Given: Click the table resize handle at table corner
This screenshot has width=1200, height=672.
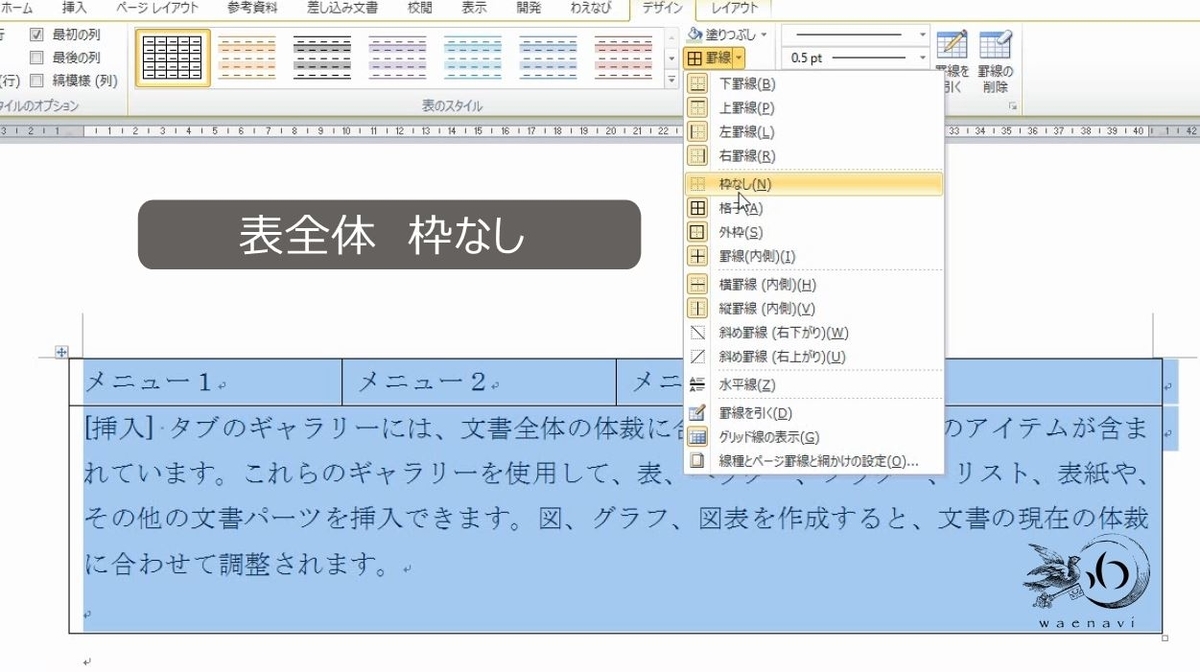Looking at the screenshot, I should pos(1165,637).
